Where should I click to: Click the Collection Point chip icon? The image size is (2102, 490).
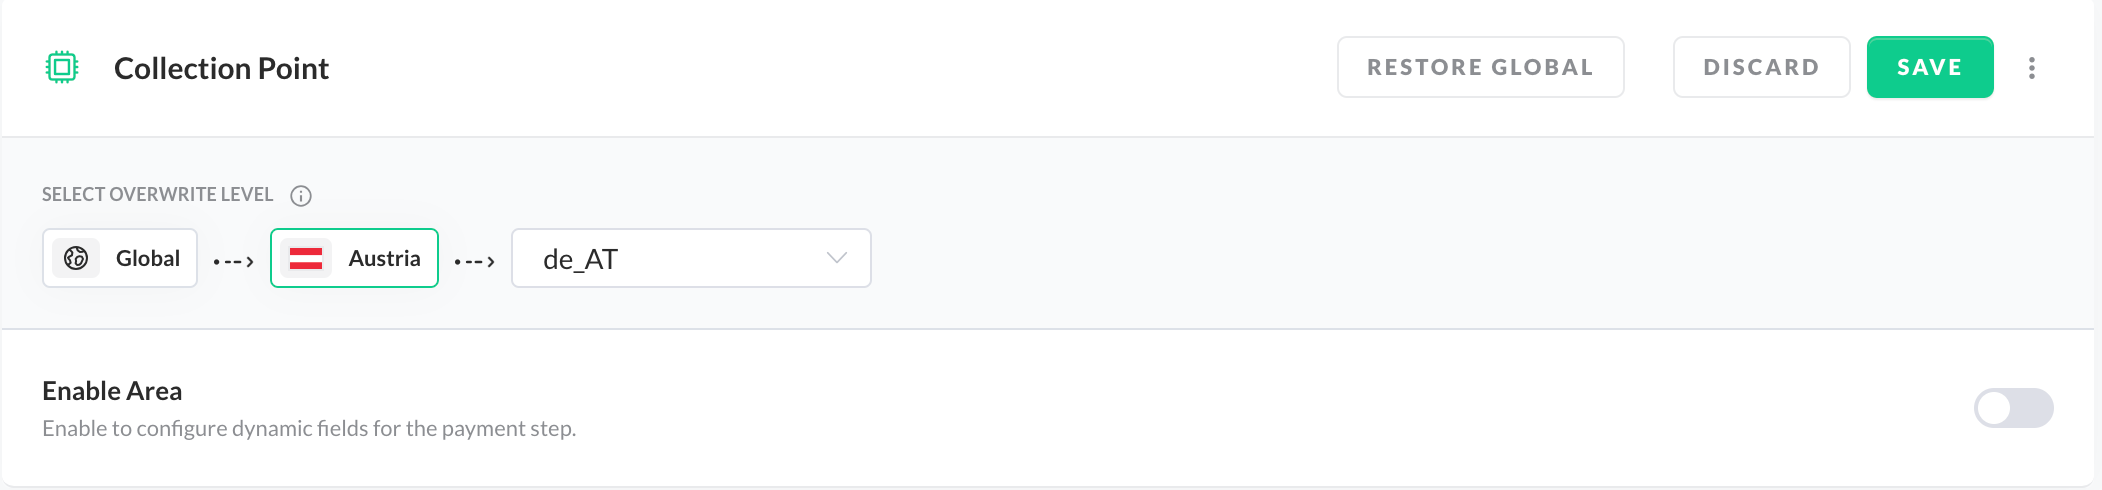click(62, 67)
